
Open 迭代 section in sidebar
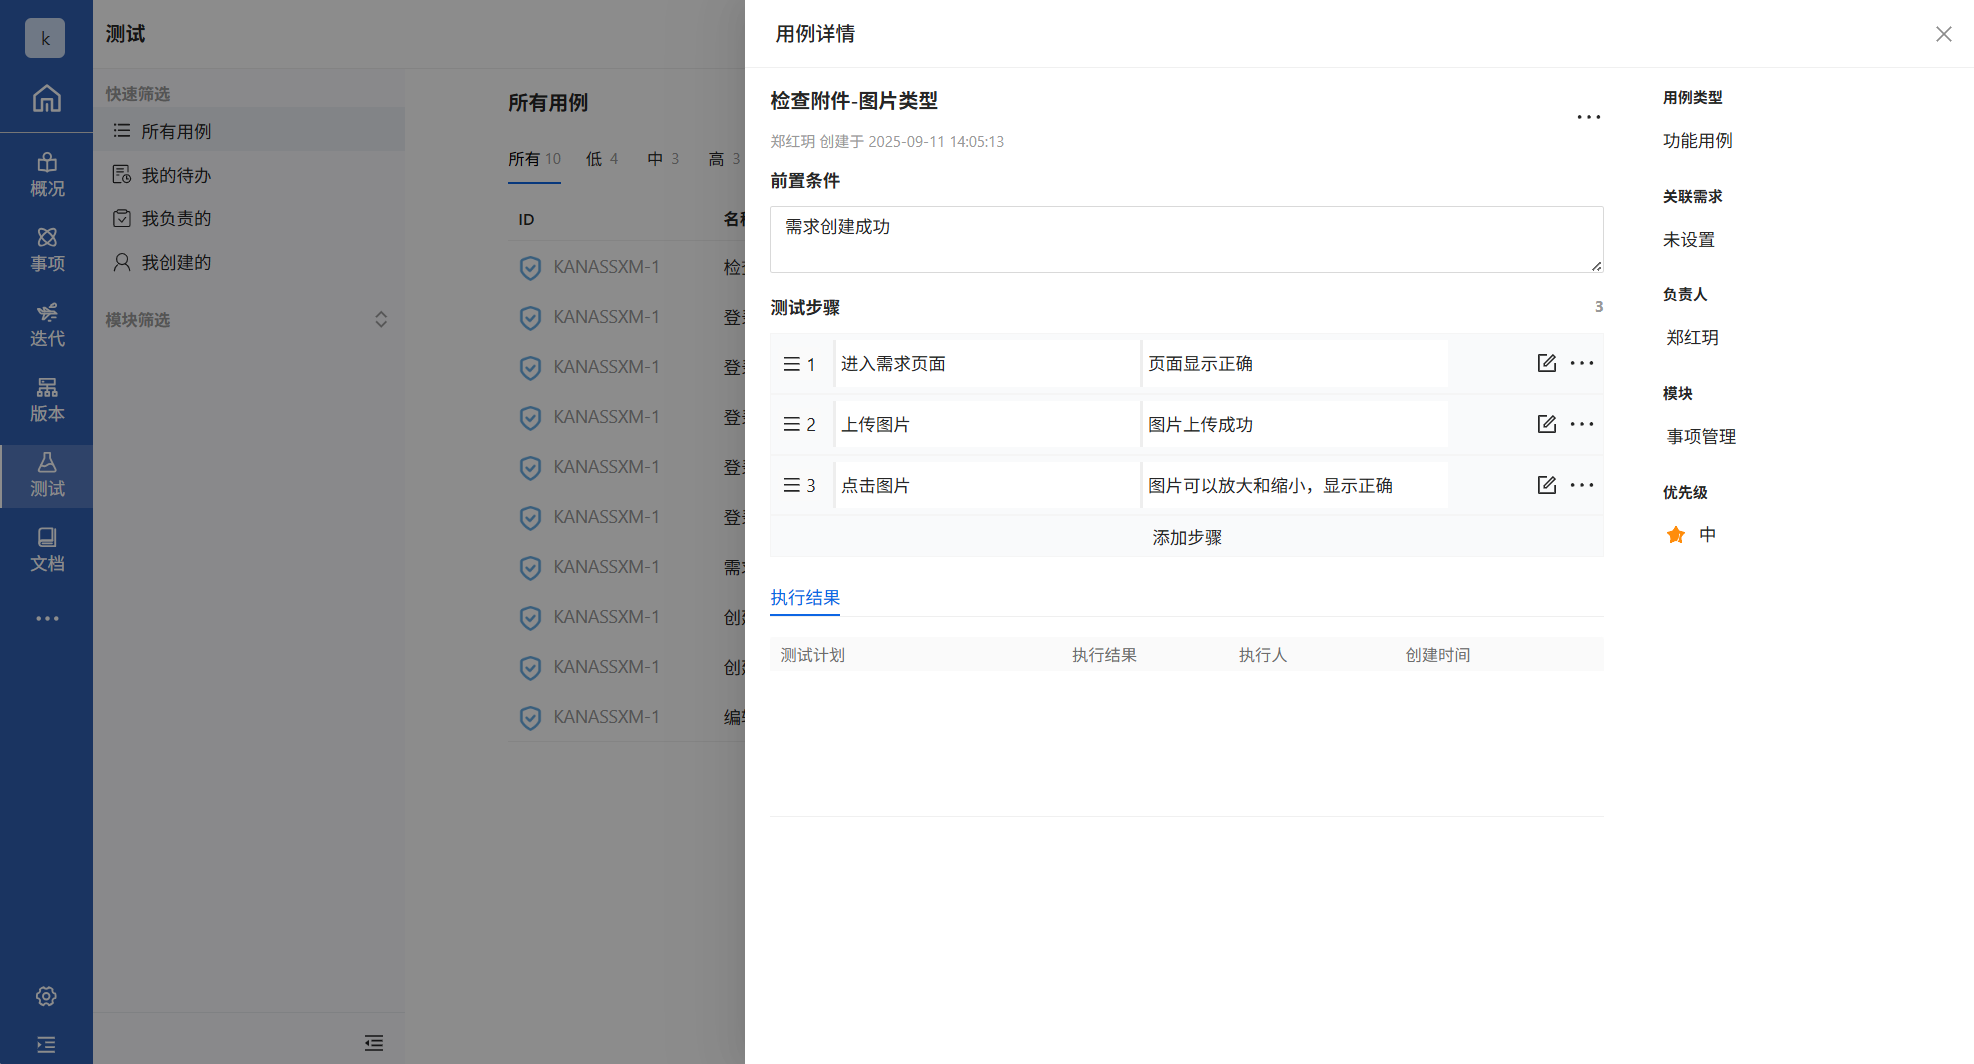[46, 325]
